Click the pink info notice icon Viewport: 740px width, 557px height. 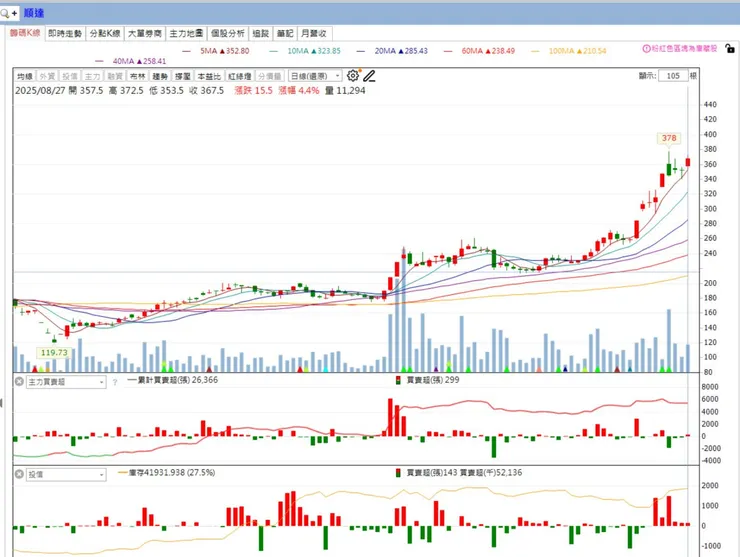(646, 49)
